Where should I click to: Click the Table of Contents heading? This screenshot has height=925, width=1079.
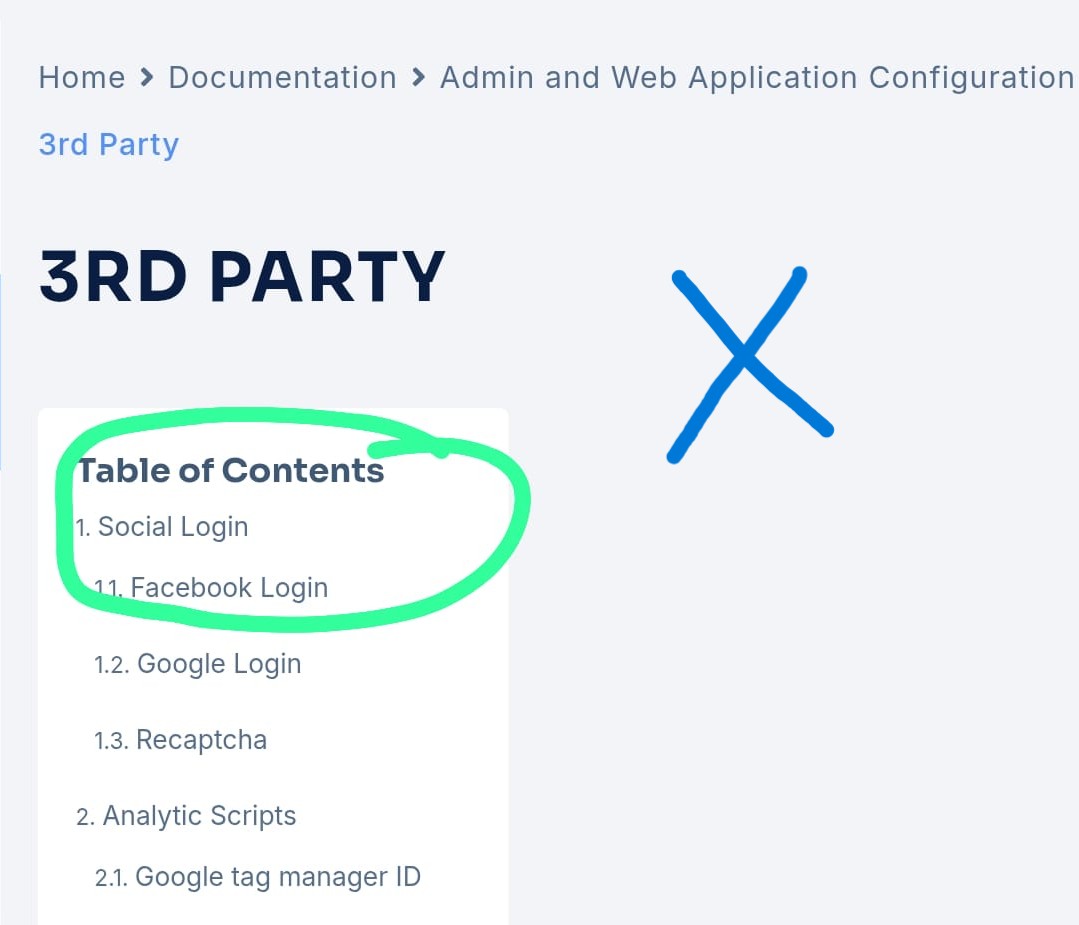(231, 471)
